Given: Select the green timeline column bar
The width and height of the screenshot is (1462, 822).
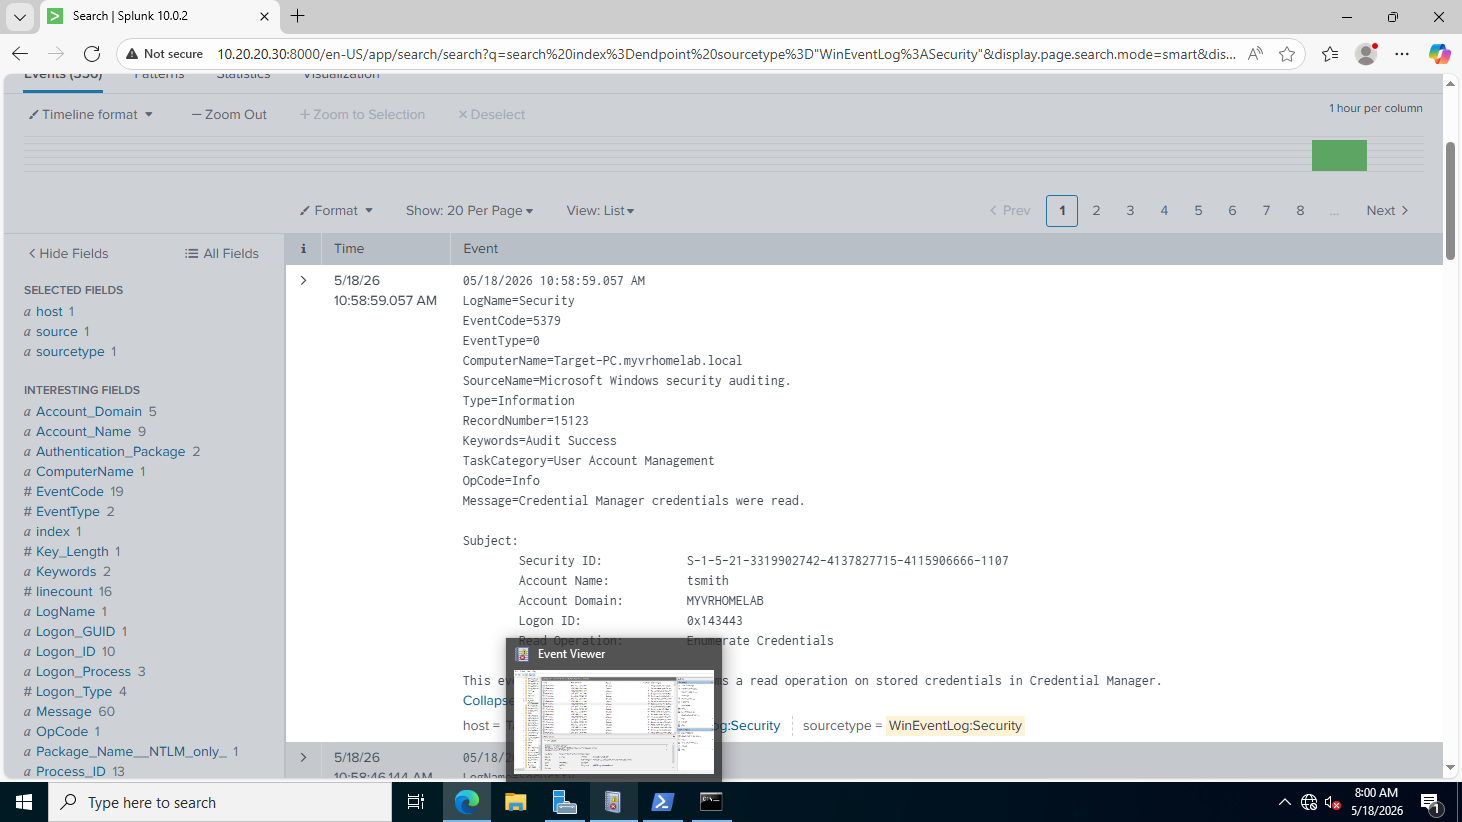Looking at the screenshot, I should point(1339,155).
